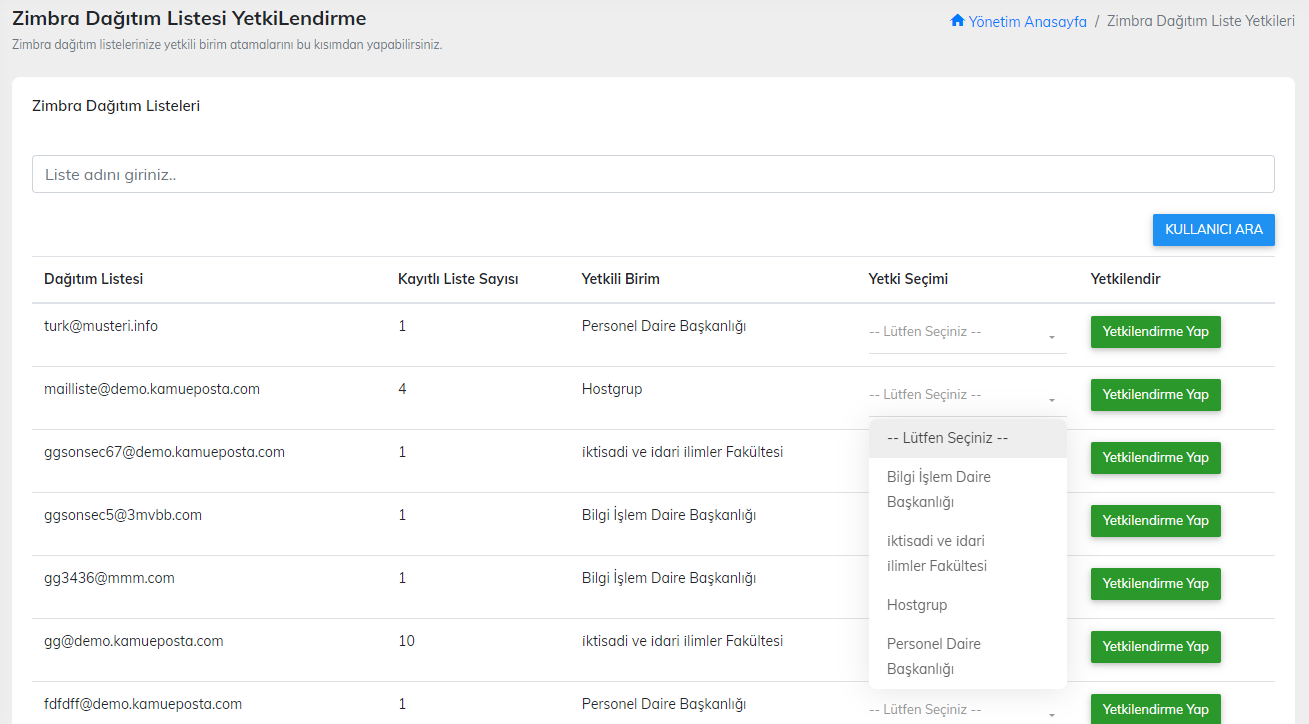Click the gg3436@mmm.com list entry

(109, 578)
